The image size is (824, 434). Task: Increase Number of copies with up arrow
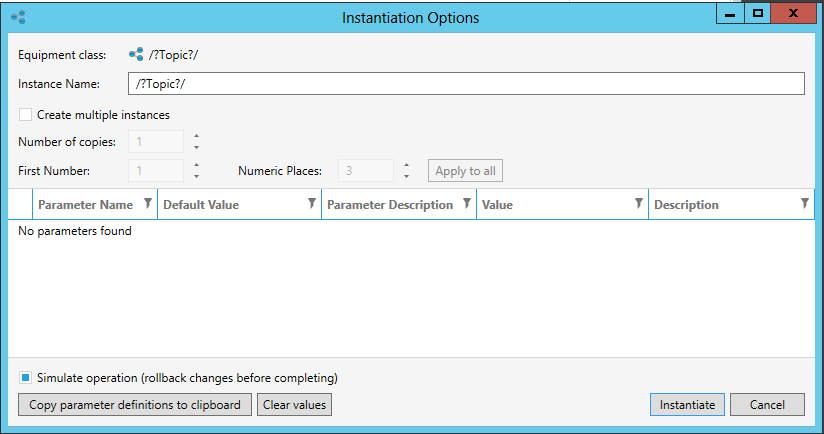point(196,137)
